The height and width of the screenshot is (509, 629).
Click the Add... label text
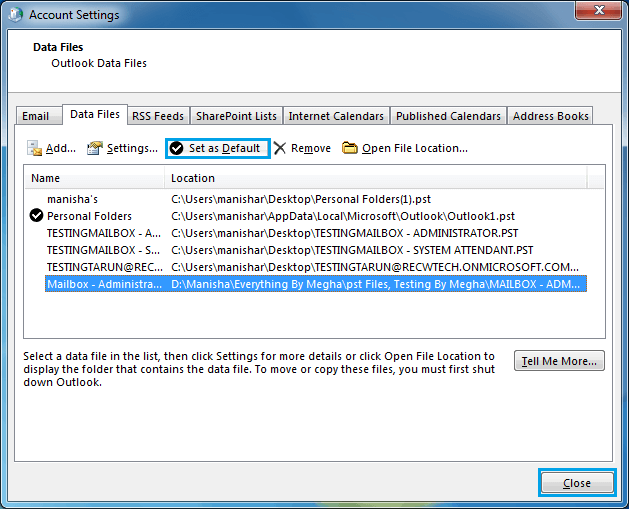[61, 148]
